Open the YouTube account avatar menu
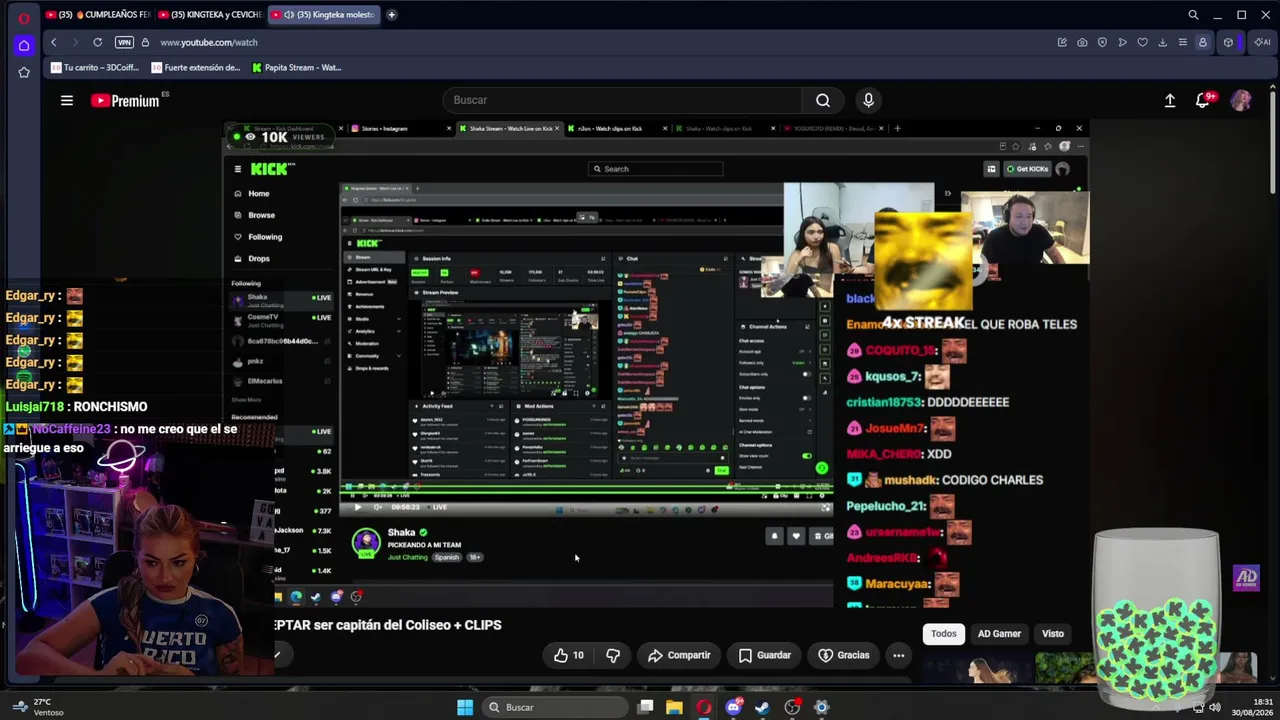The height and width of the screenshot is (720, 1280). click(1241, 100)
